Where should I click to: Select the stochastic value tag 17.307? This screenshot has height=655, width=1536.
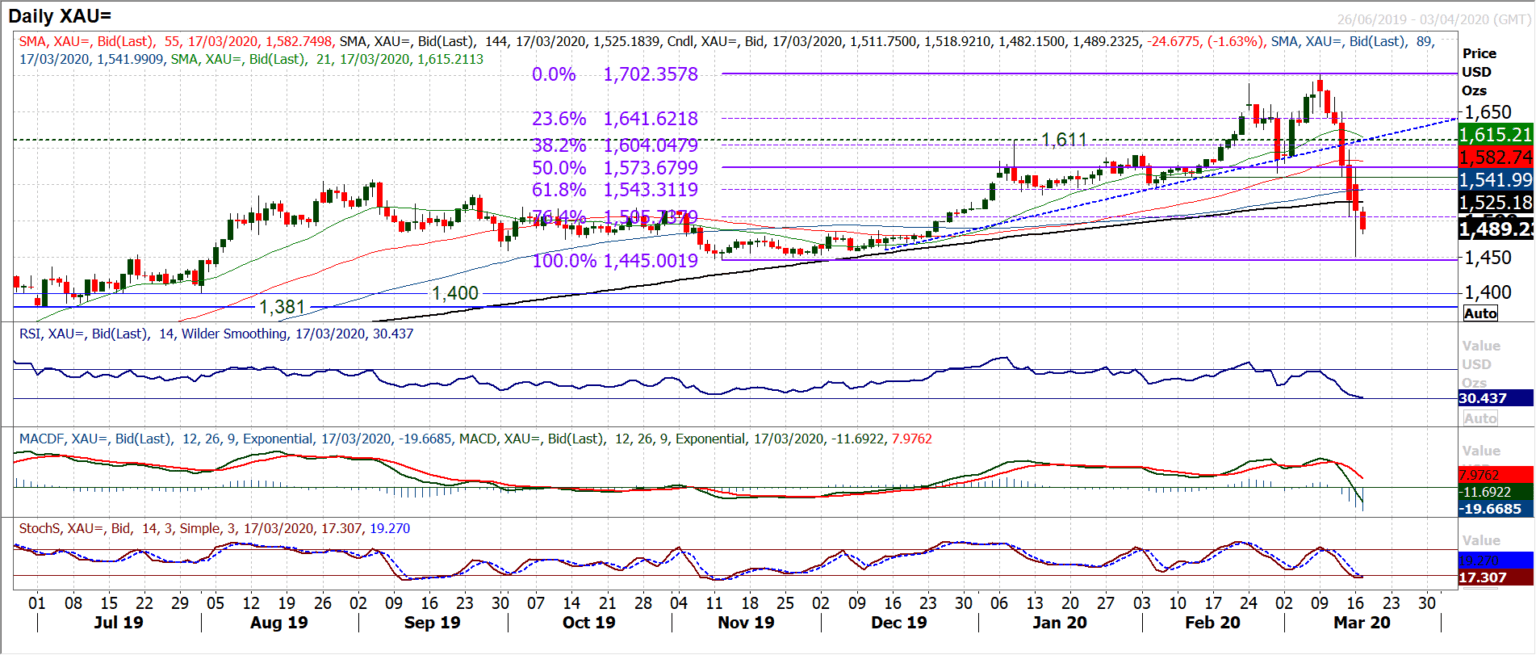click(x=1496, y=578)
